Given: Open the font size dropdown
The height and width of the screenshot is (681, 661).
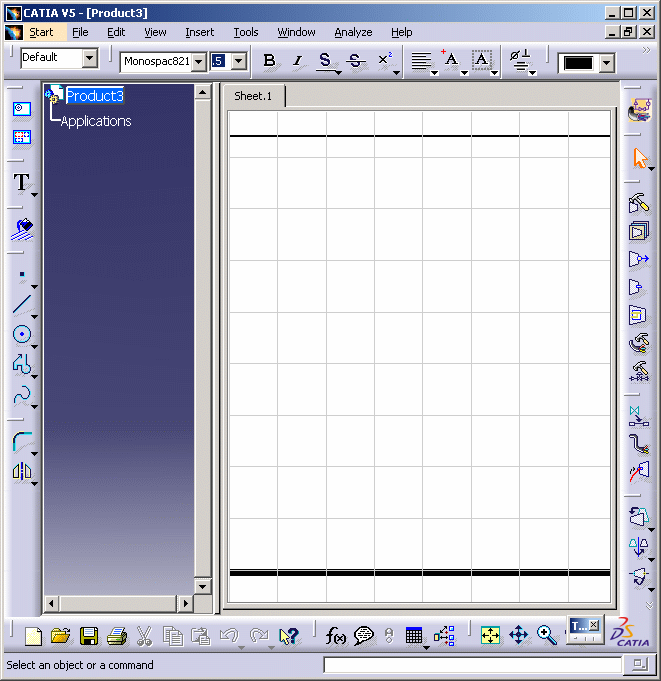Looking at the screenshot, I should click(x=238, y=62).
